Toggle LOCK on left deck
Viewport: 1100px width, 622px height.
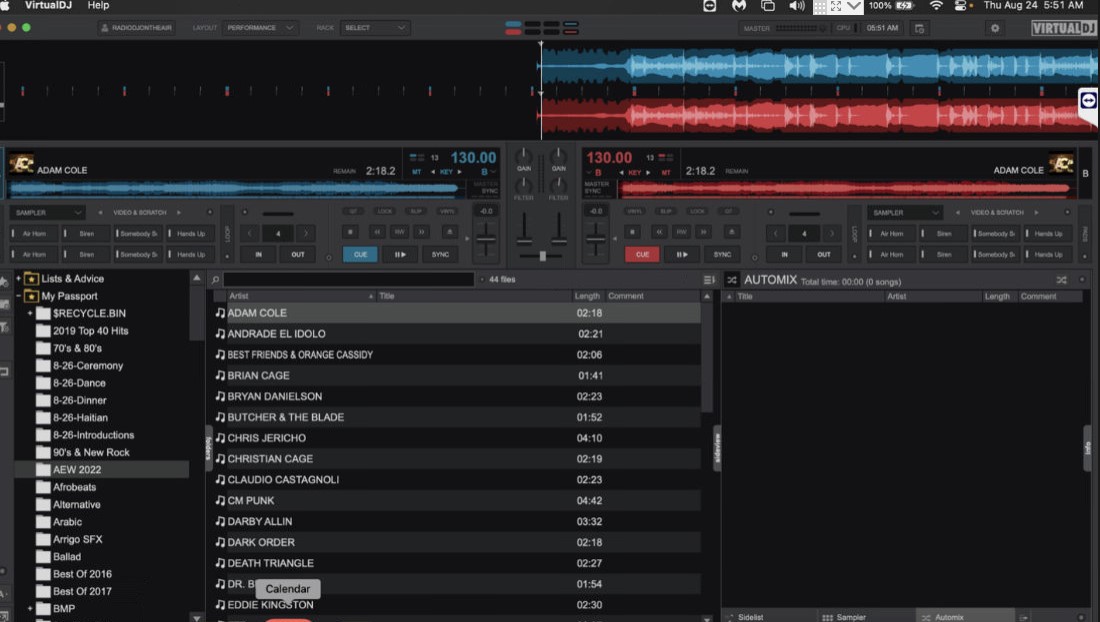(385, 211)
